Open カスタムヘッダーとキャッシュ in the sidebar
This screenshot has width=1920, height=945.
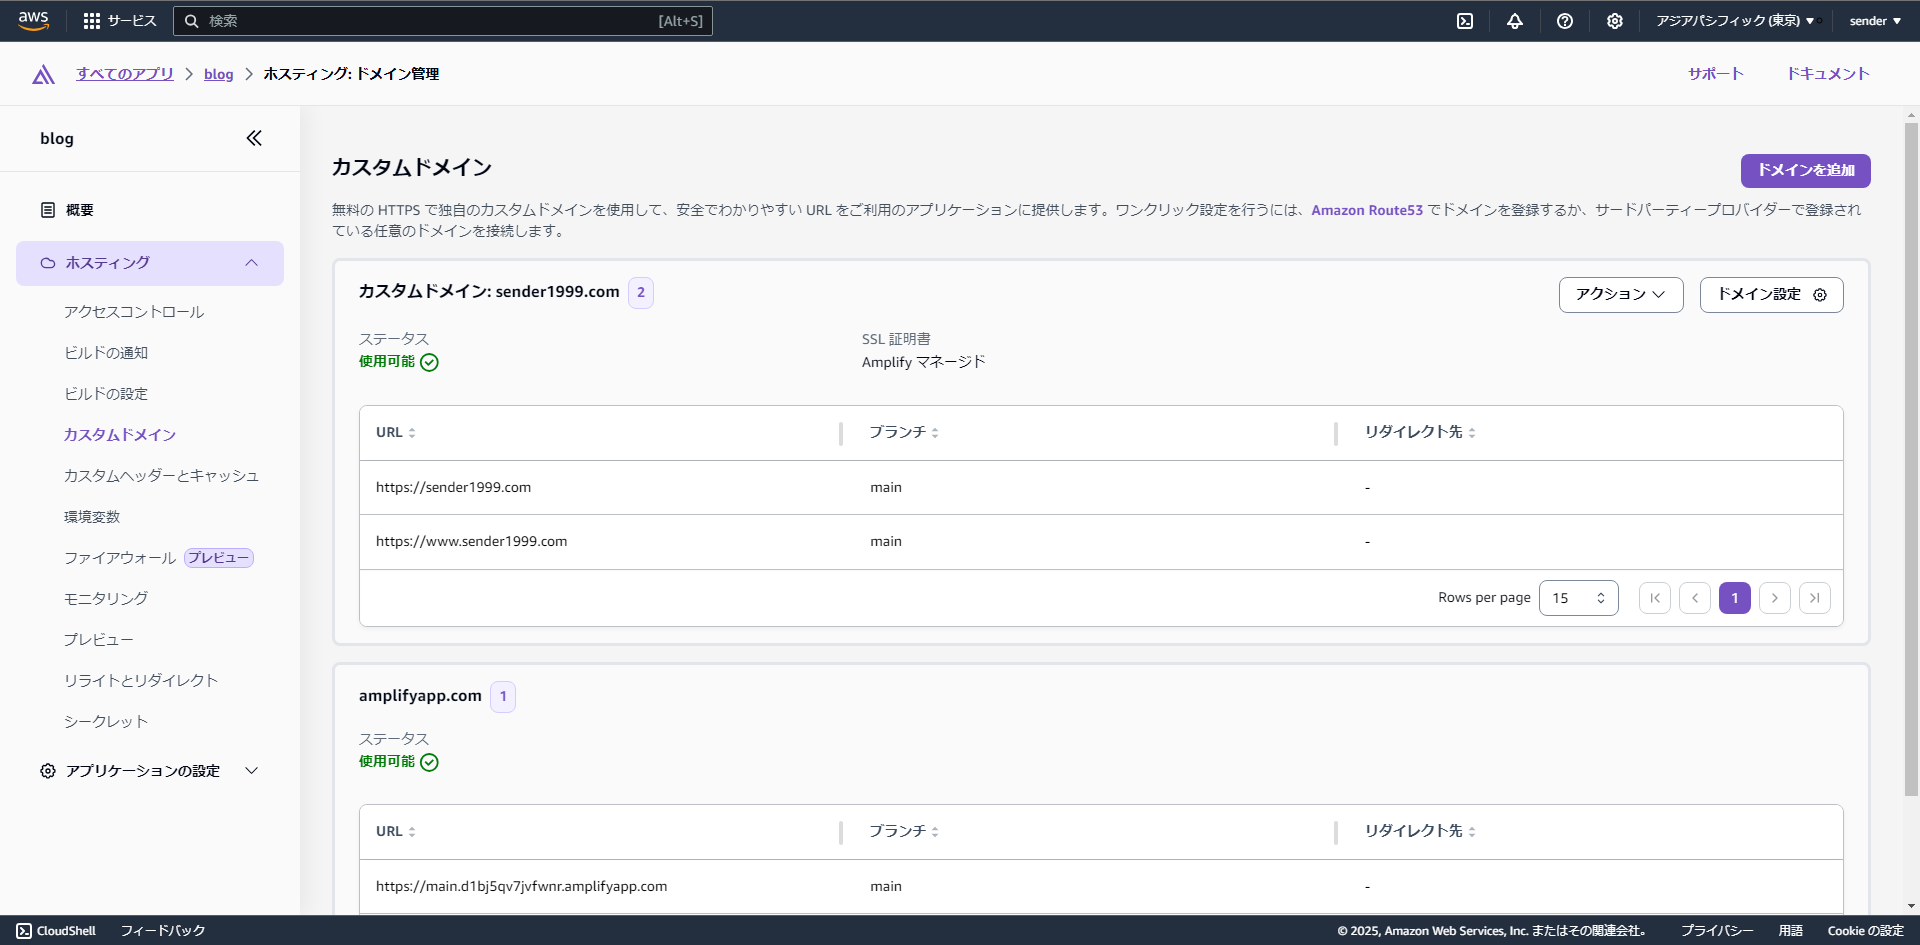pyautogui.click(x=161, y=476)
